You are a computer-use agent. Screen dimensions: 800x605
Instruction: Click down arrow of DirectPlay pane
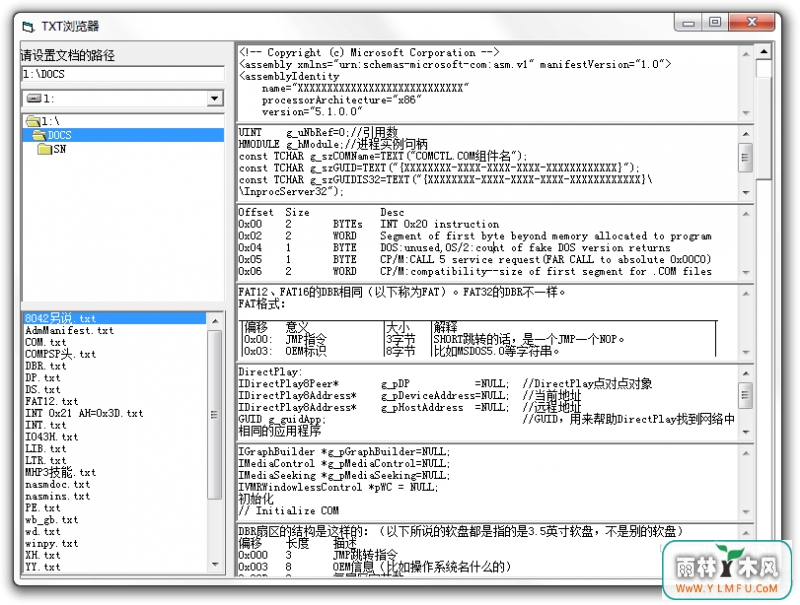tap(746, 432)
